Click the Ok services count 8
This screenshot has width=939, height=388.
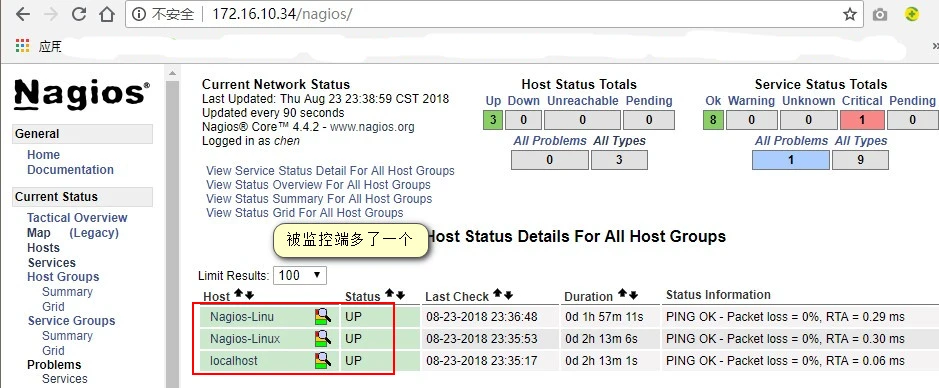pos(713,120)
